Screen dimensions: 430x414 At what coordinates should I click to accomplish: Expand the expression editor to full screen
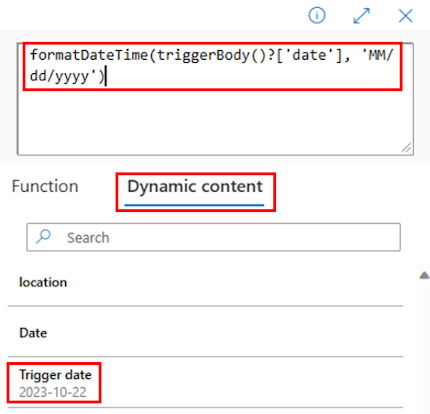361,16
